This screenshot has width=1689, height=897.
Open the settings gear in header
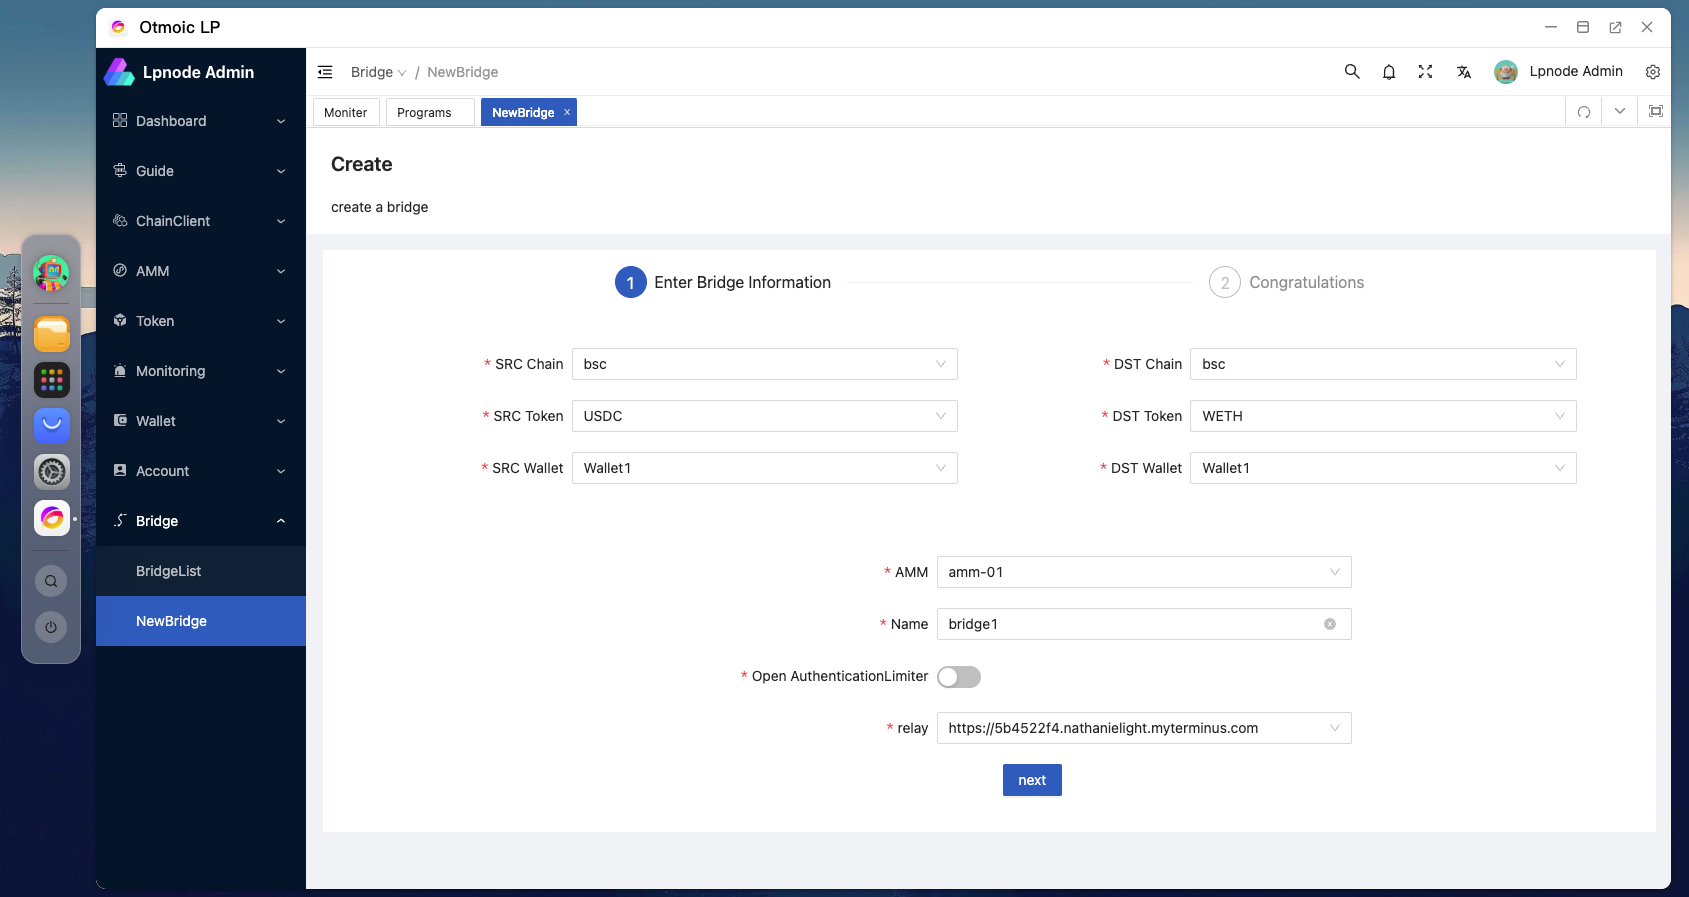1653,72
